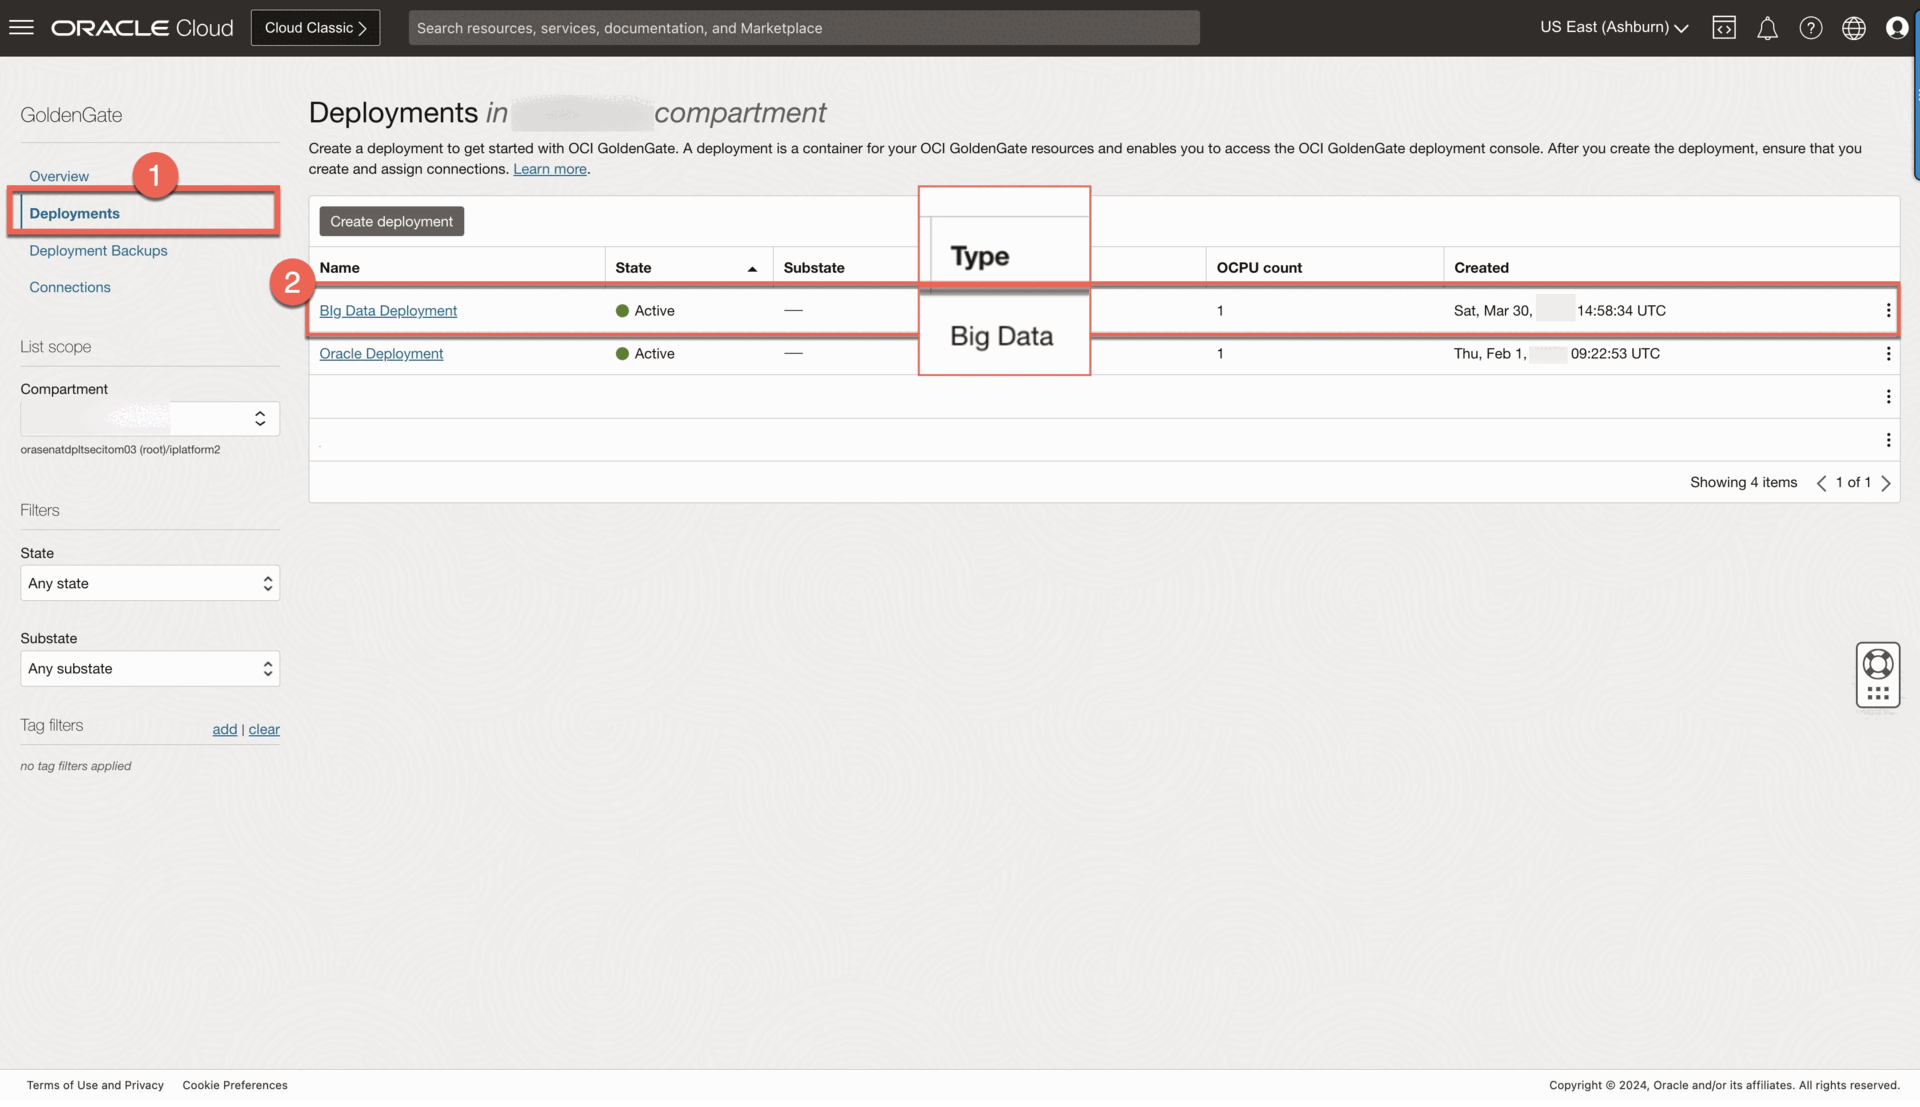
Task: Open the language globe menu
Action: [1853, 28]
